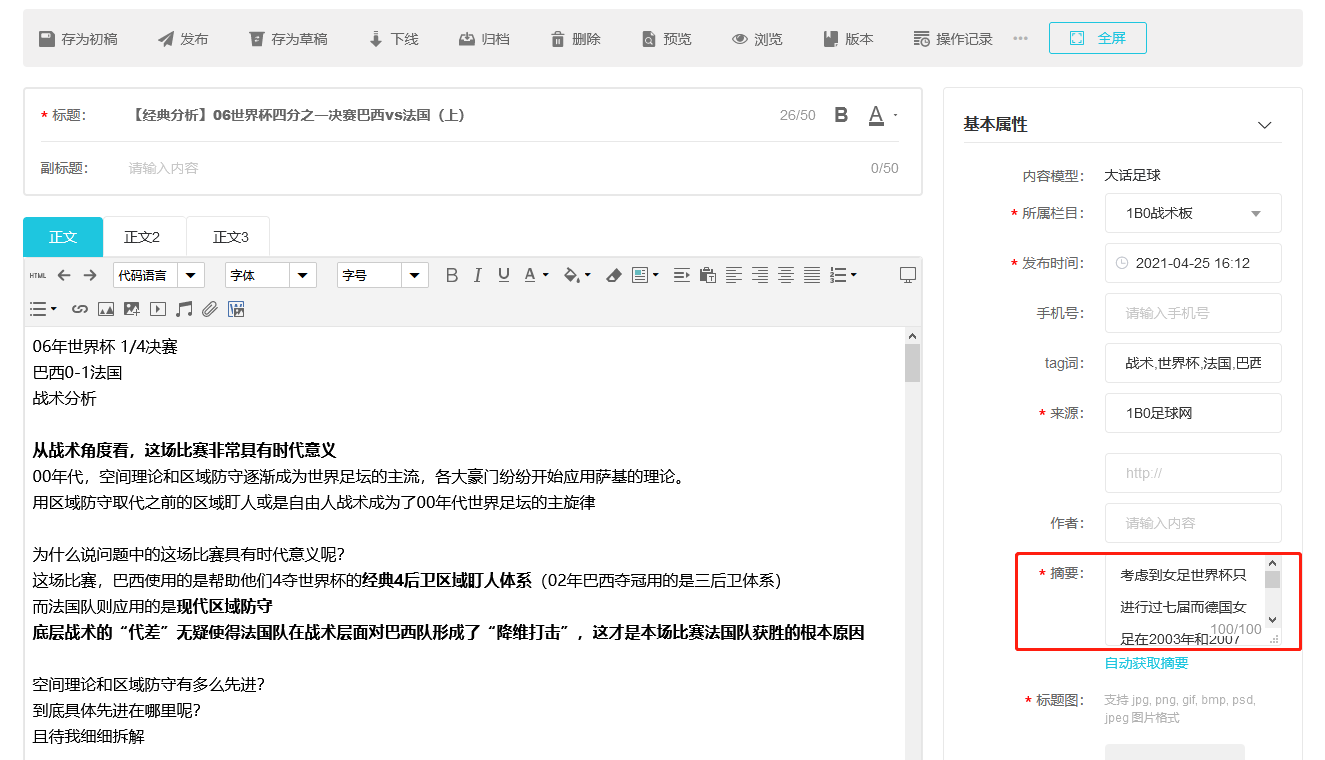Insert a single image
1325x760 pixels.
(x=106, y=309)
